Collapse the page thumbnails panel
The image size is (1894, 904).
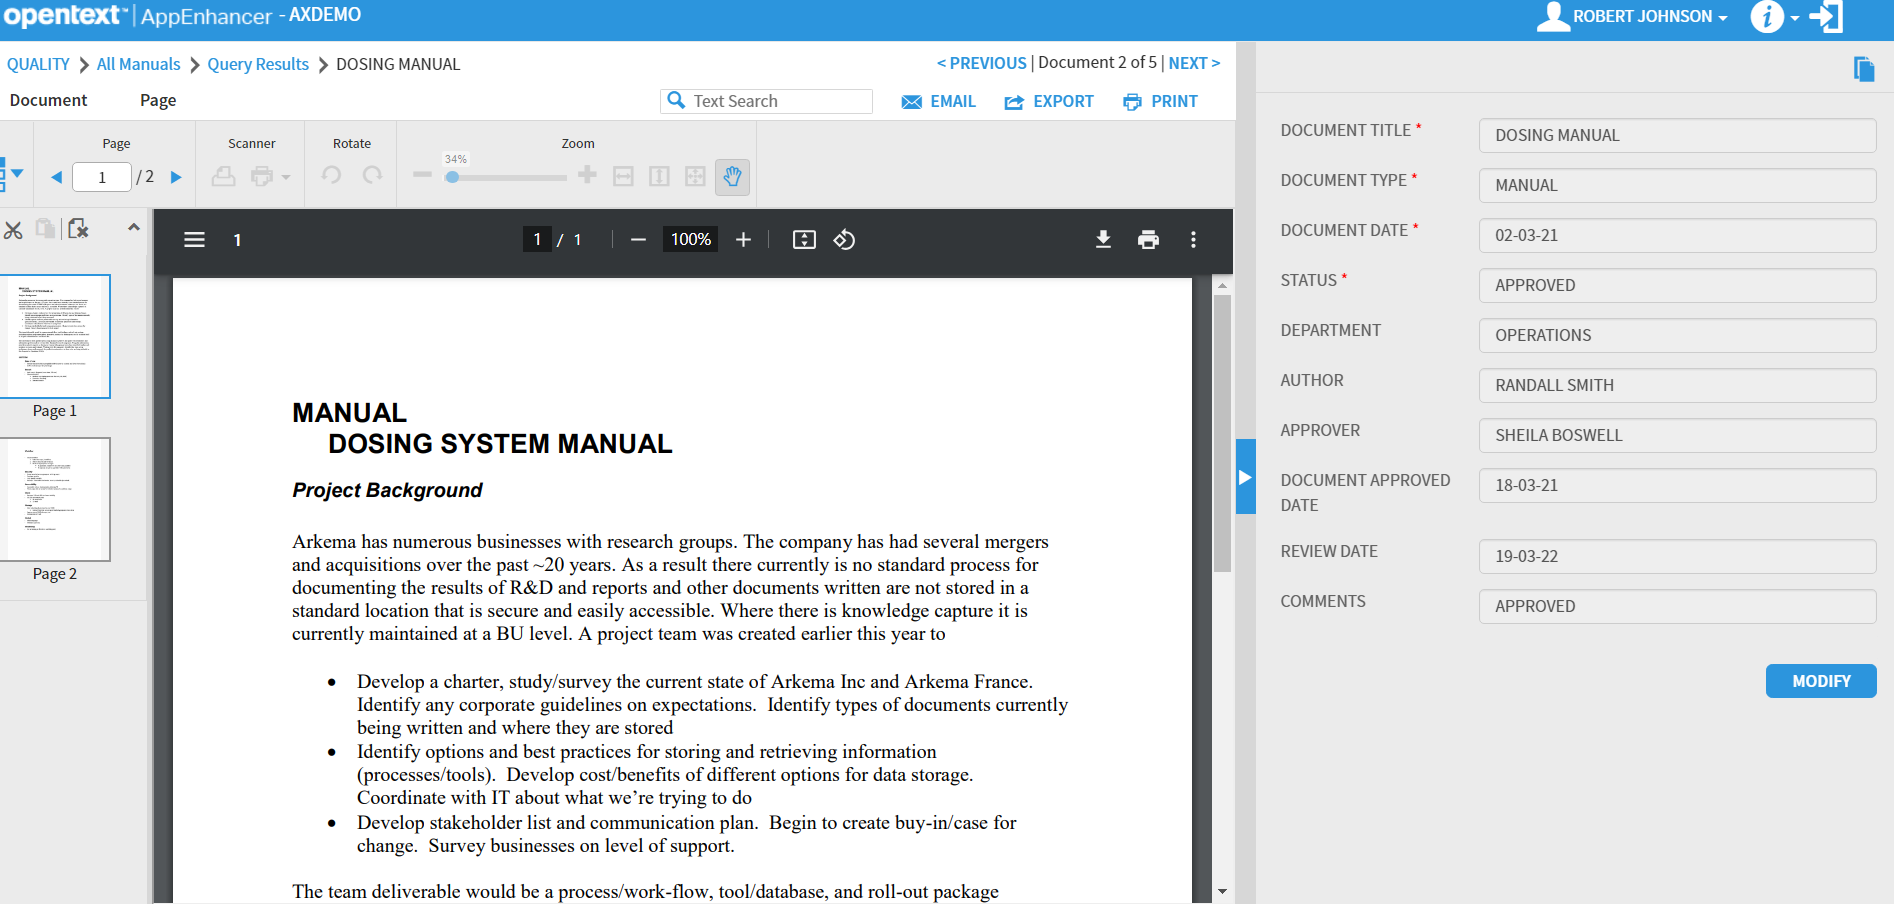coord(134,228)
